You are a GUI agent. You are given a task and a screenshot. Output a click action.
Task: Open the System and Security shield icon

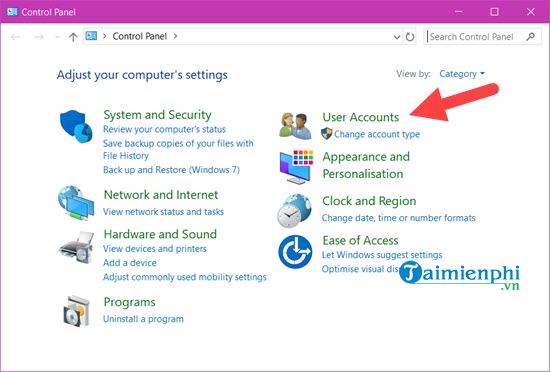76,127
